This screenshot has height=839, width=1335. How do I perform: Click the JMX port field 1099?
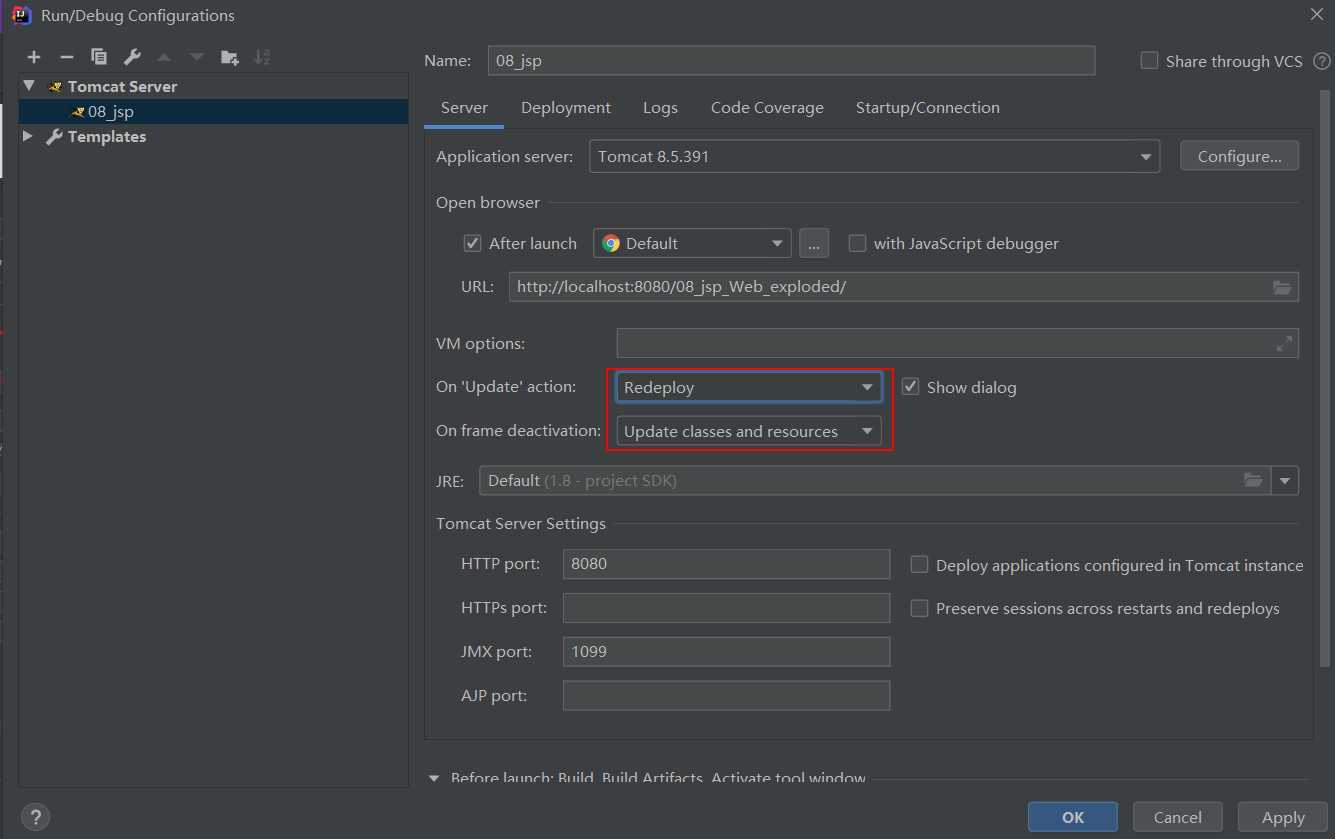[726, 651]
